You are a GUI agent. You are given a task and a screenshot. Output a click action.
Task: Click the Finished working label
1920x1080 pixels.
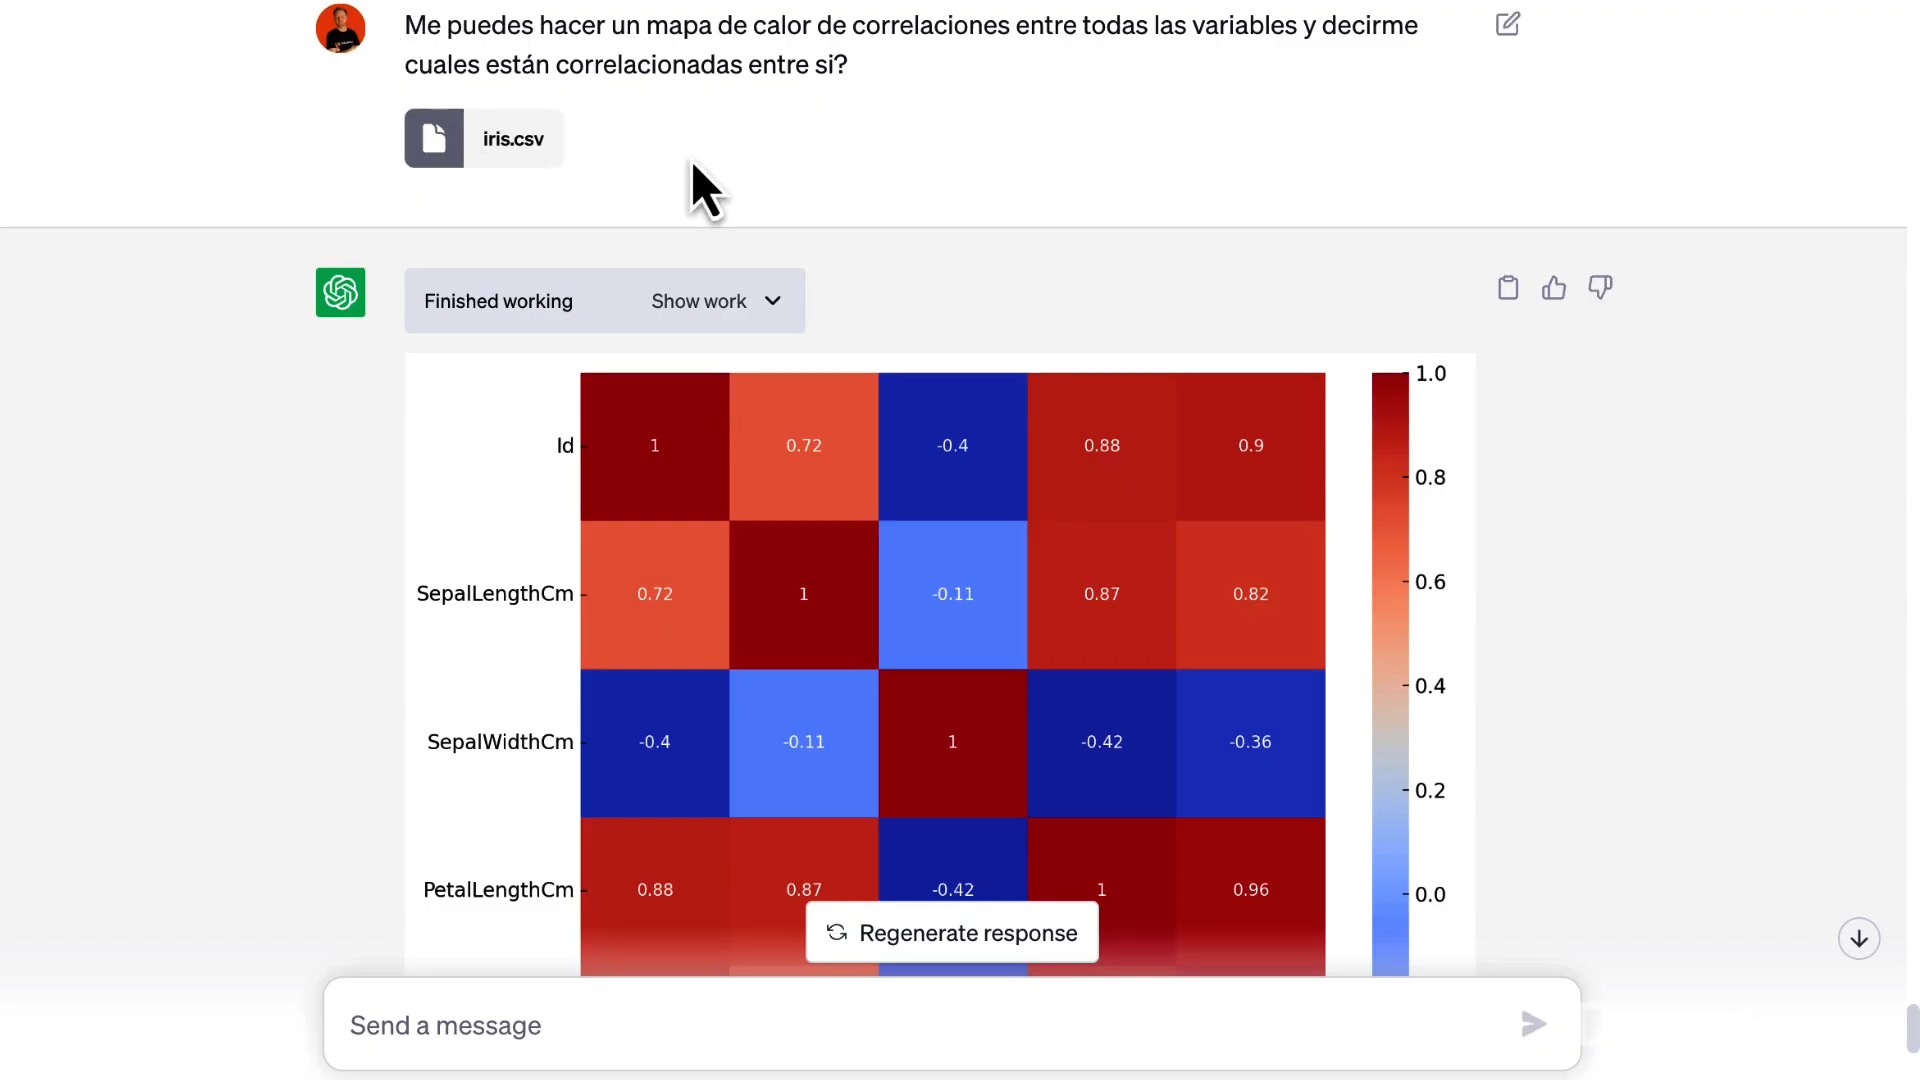(498, 301)
